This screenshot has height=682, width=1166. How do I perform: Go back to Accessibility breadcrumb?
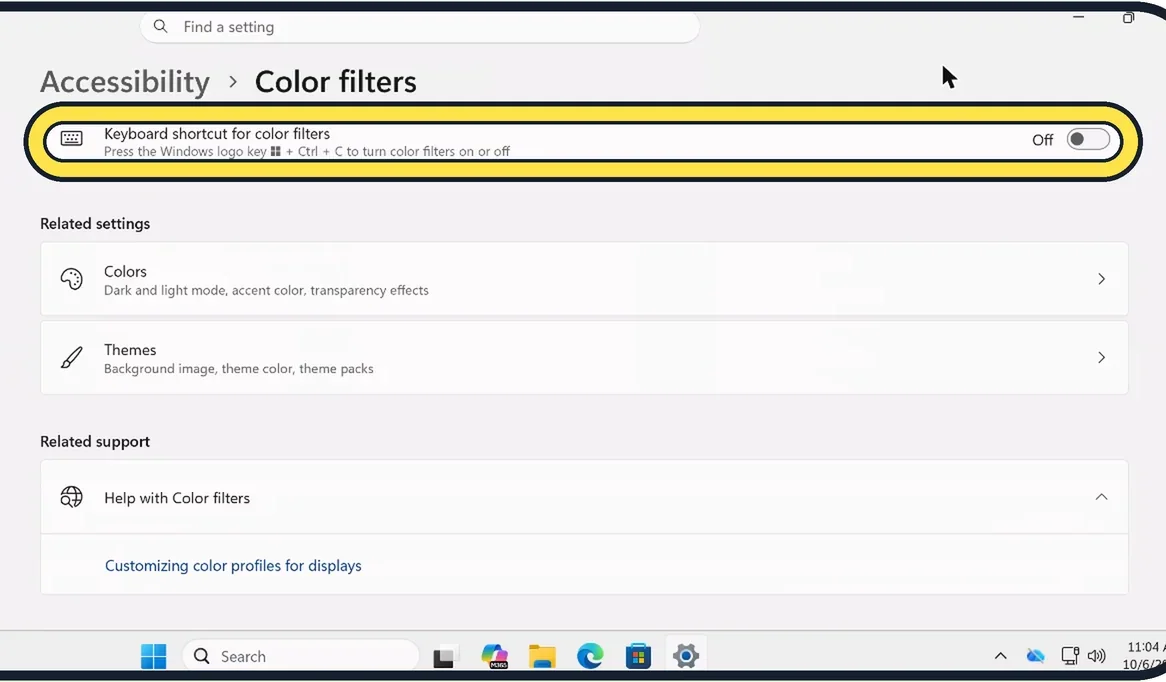125,82
